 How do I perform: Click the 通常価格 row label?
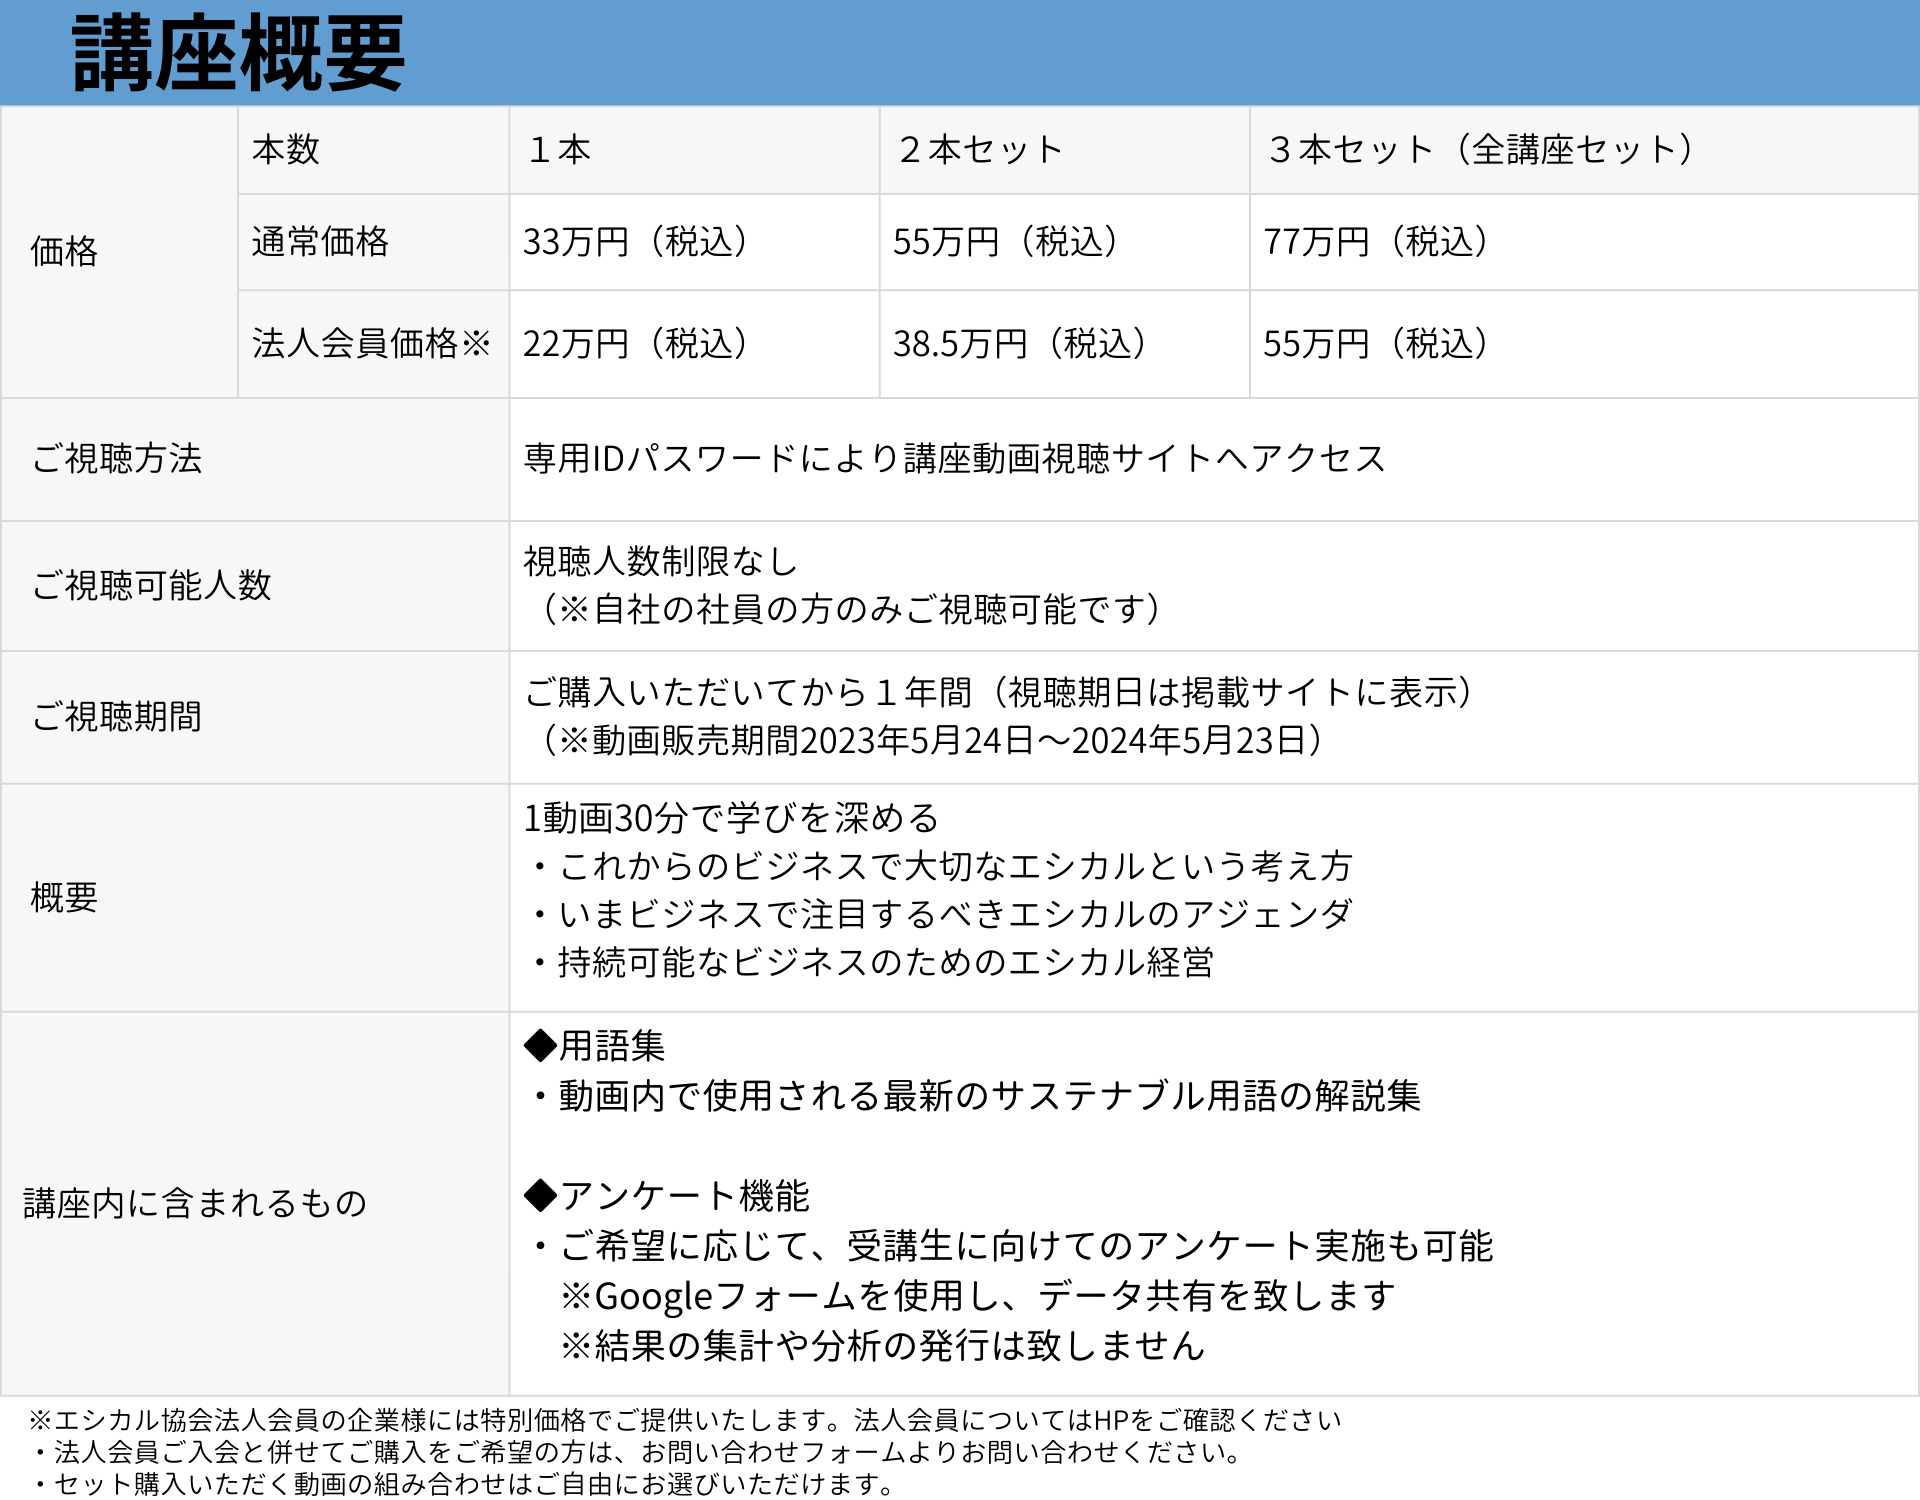point(320,242)
